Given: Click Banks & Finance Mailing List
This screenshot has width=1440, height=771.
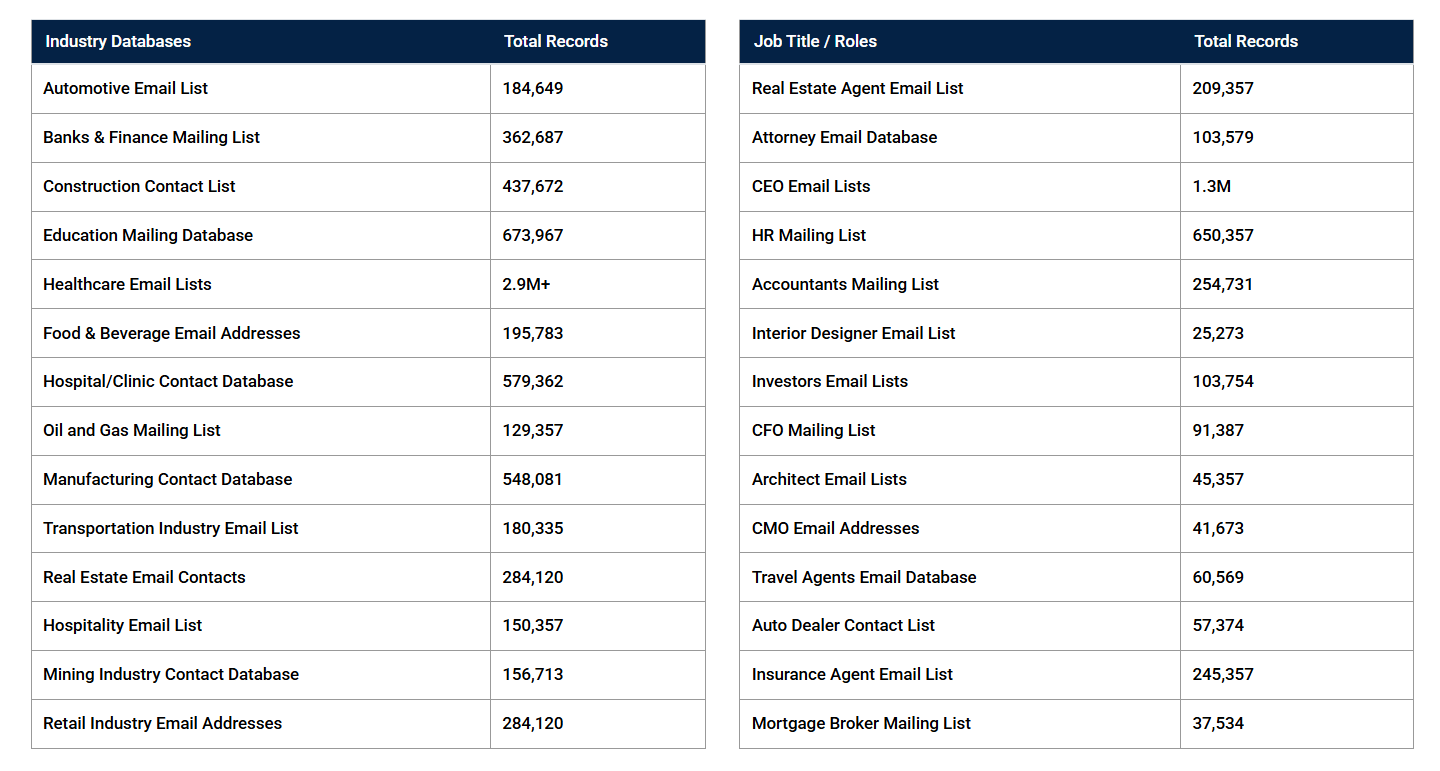Looking at the screenshot, I should pos(151,137).
